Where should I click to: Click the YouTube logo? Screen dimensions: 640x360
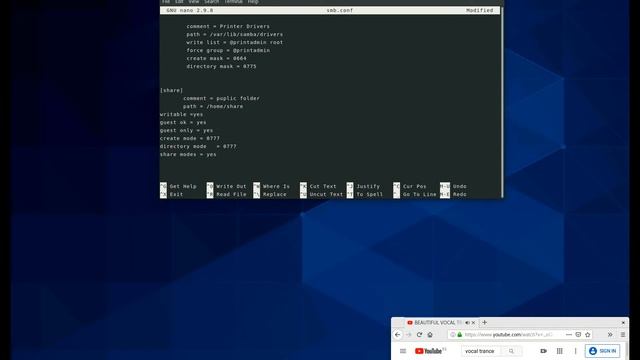[x=430, y=351]
